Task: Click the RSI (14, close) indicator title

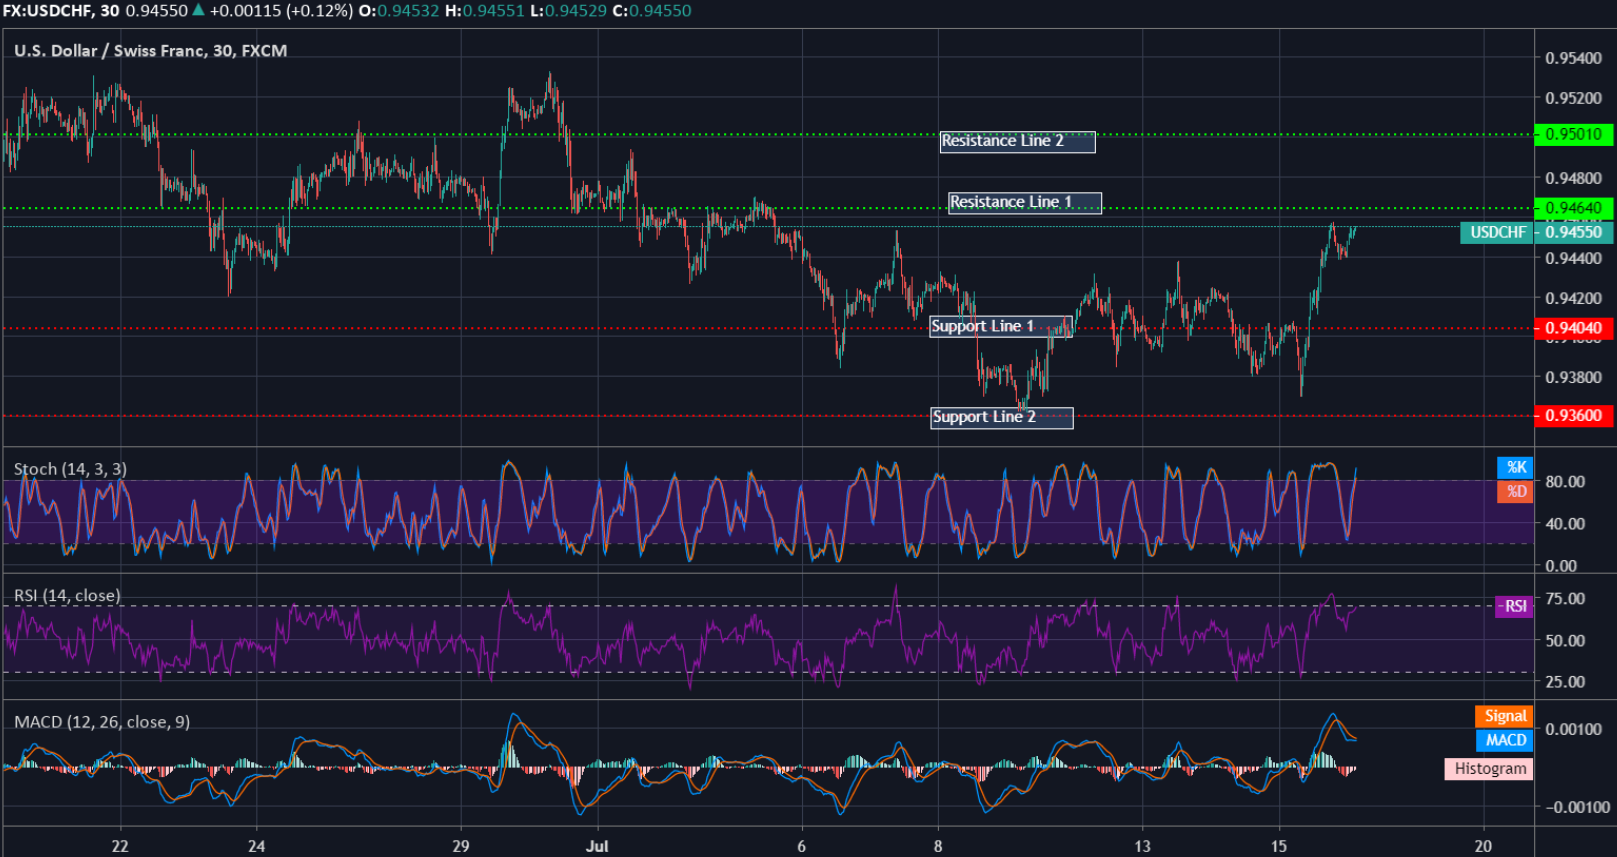Action: [67, 596]
